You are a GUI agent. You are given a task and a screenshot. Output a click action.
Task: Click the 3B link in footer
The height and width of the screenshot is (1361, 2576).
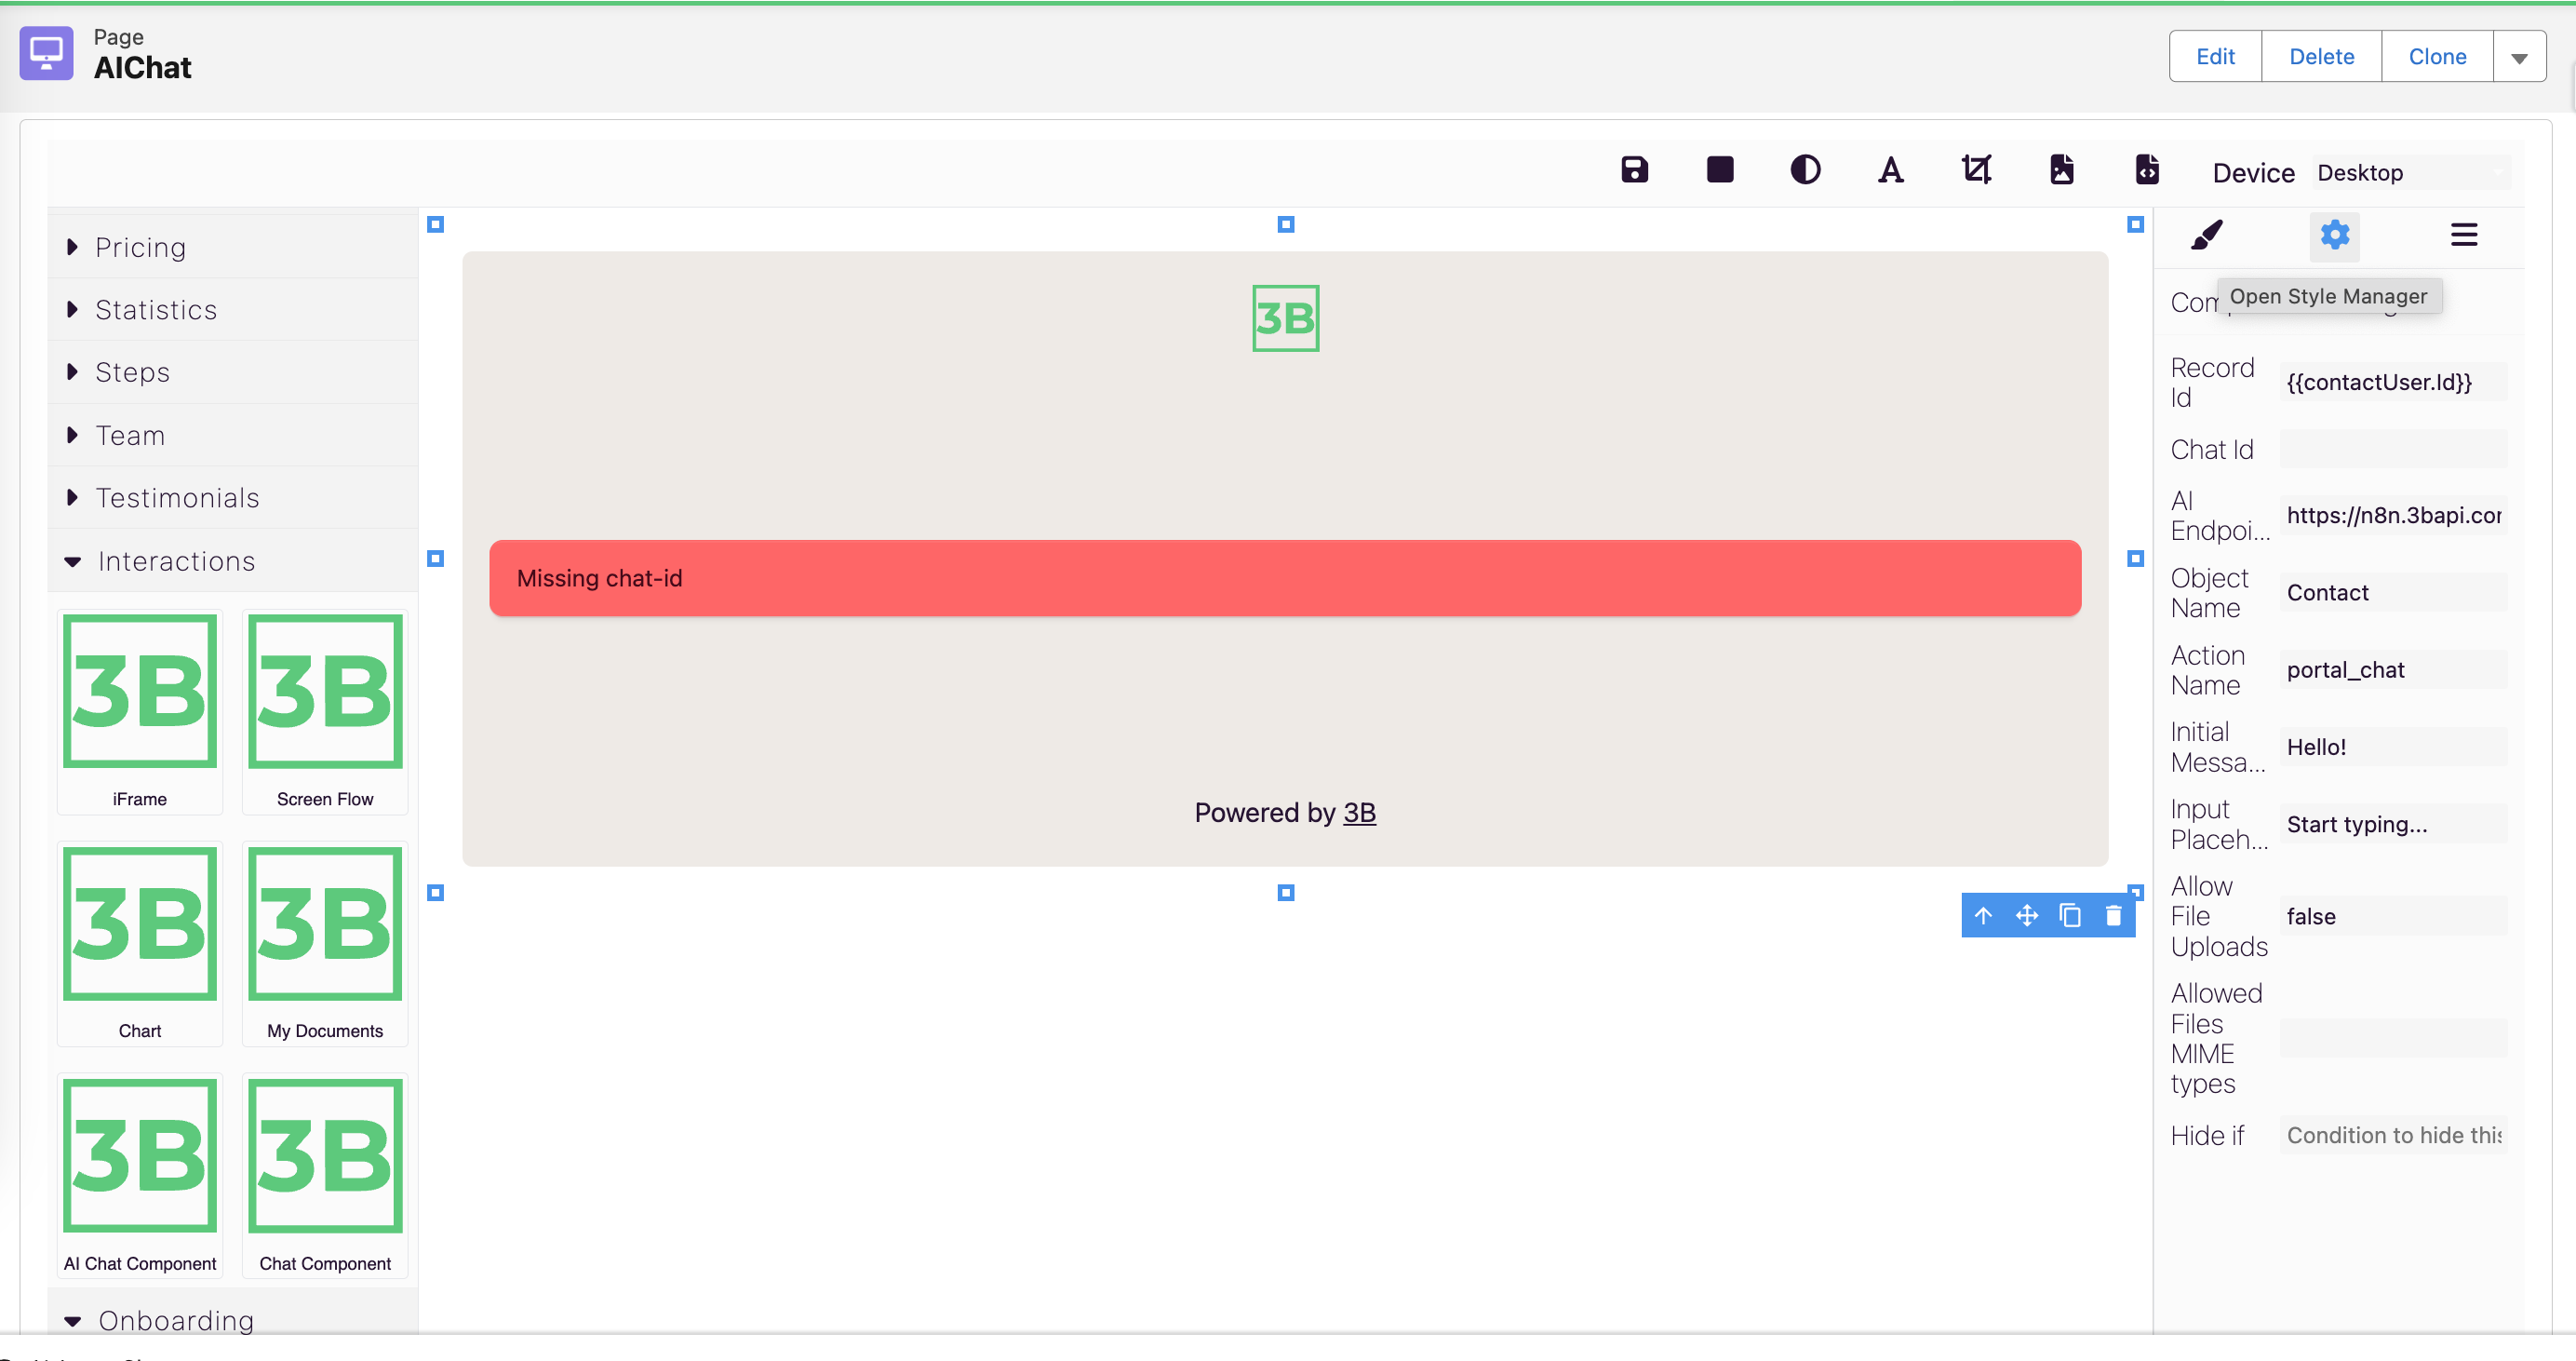click(1359, 812)
